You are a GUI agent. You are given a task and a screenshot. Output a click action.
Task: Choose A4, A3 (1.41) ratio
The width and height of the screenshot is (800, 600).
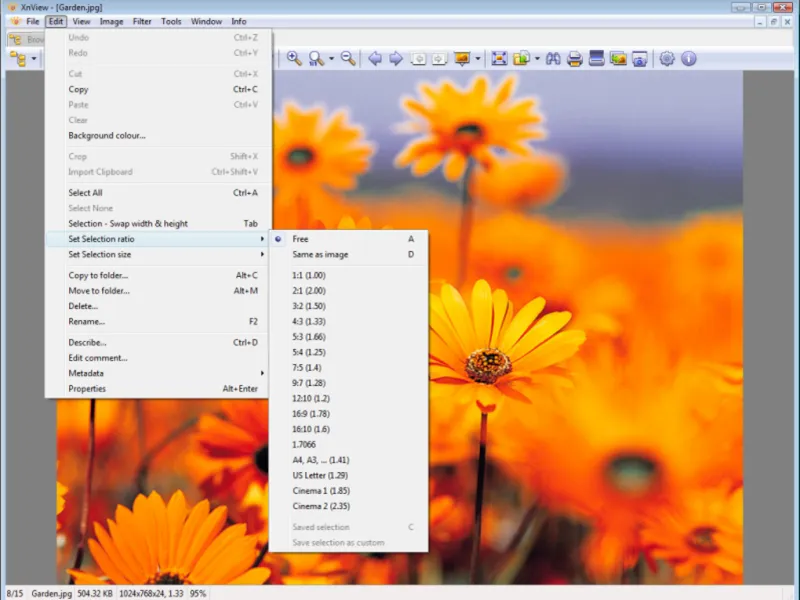349,460
